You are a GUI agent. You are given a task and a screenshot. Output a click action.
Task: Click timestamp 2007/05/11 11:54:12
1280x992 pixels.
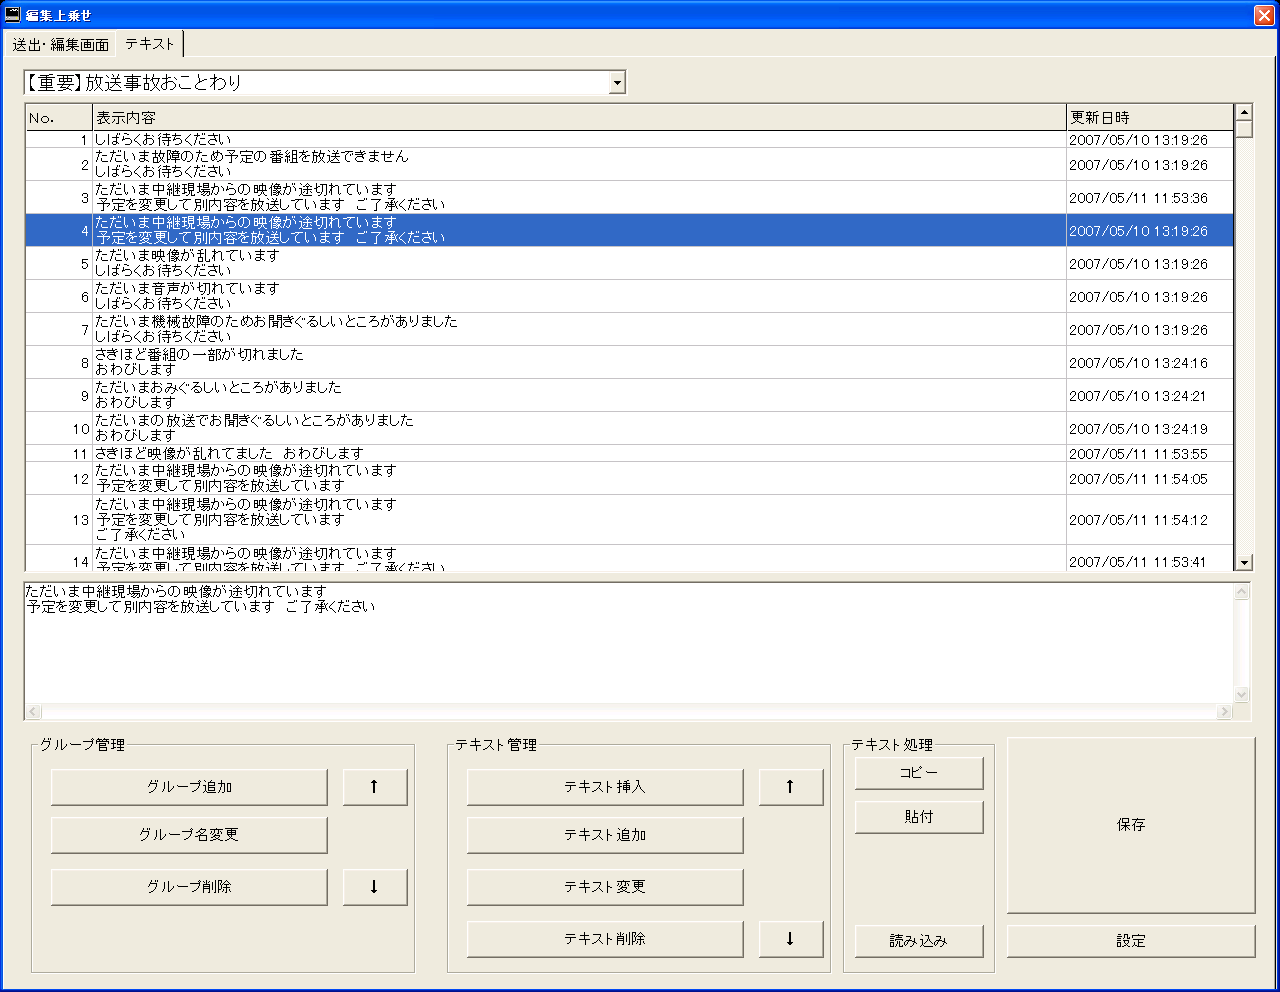tap(1138, 520)
